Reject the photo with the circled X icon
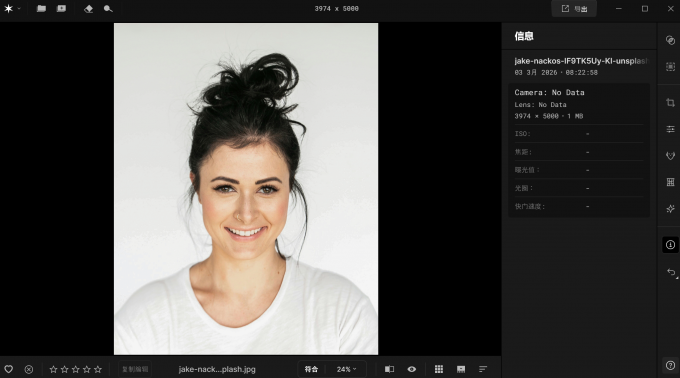Image resolution: width=680 pixels, height=378 pixels. coord(29,369)
